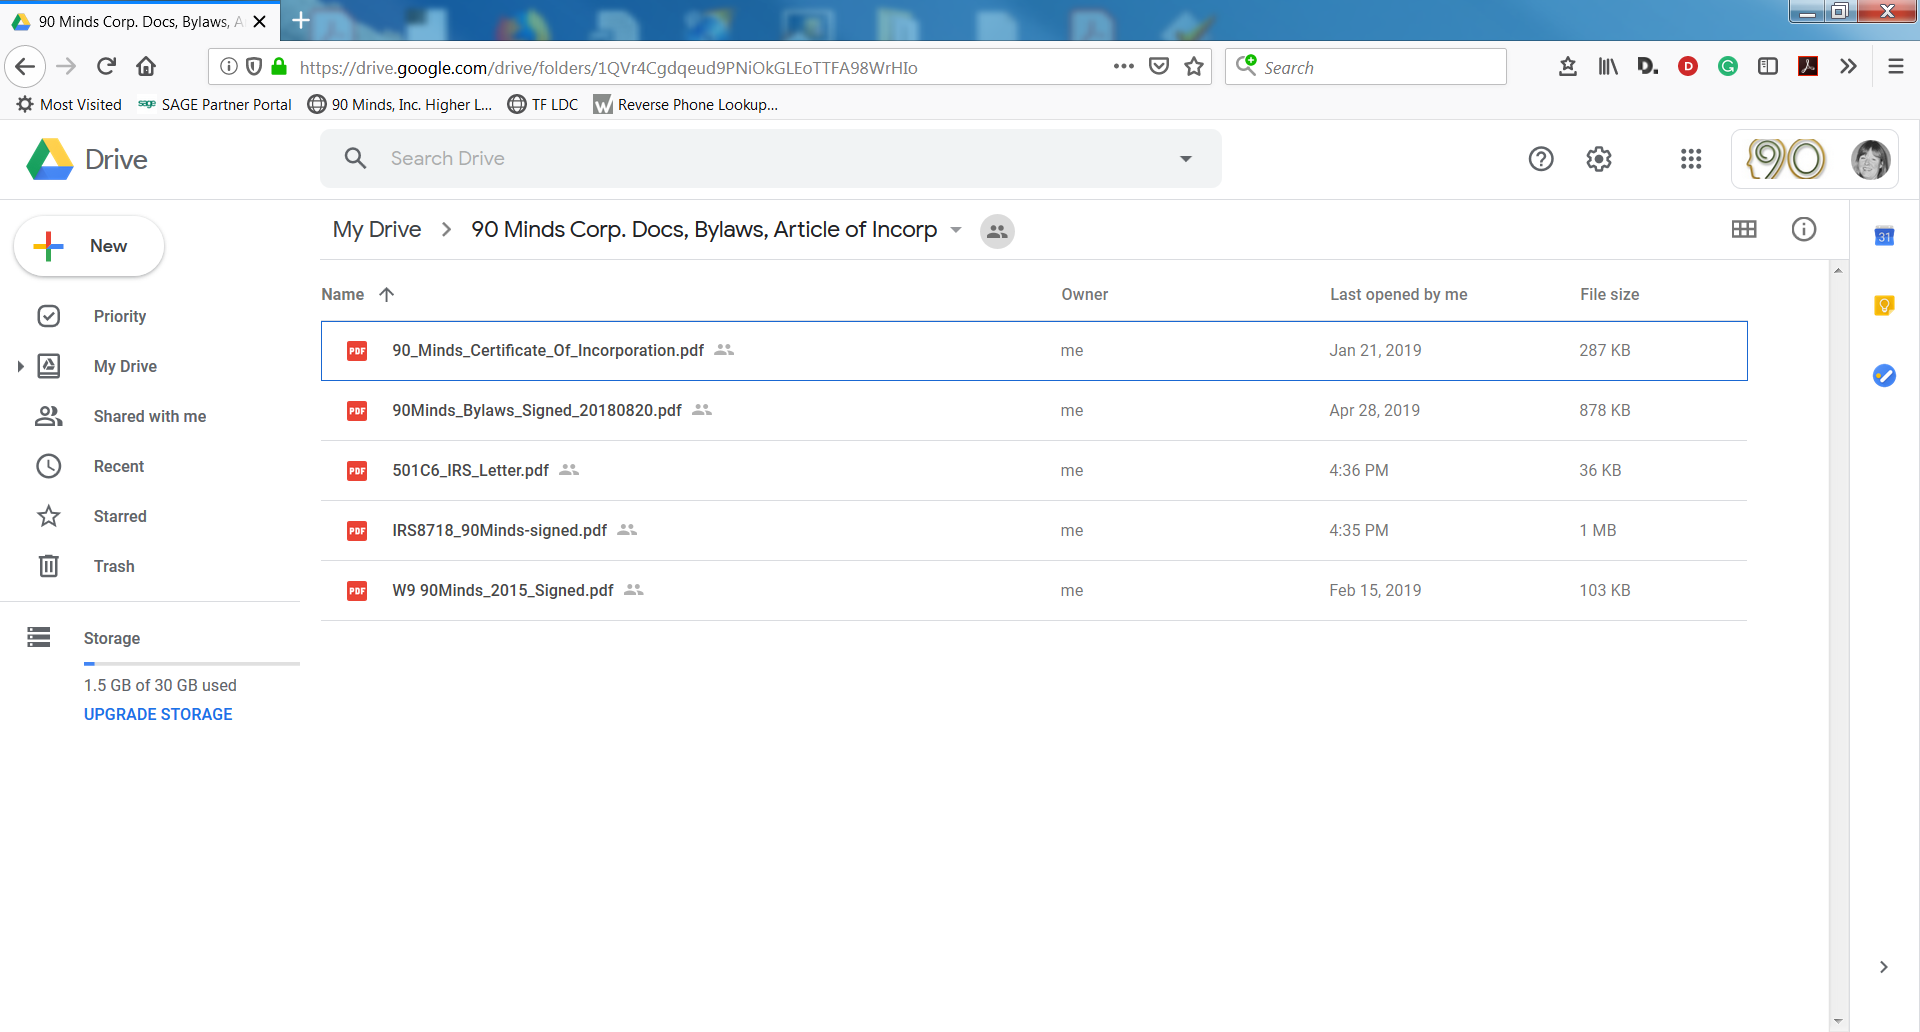Image resolution: width=1920 pixels, height=1032 pixels.
Task: Open Google Calendar side panel
Action: pyautogui.click(x=1884, y=236)
